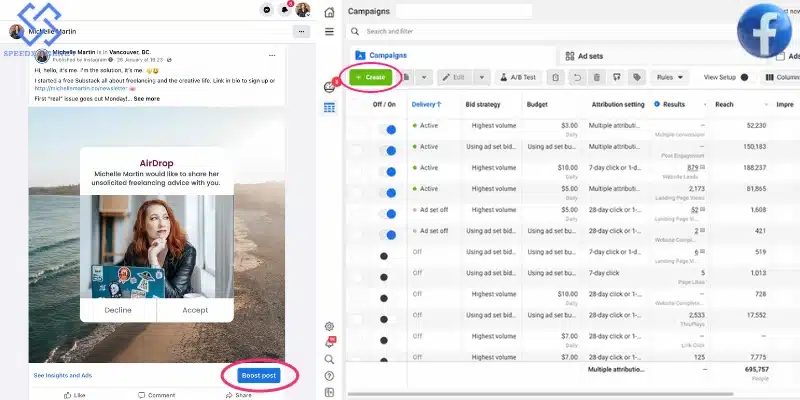Expand the Rules dropdown
Screen dimensions: 800x400
tap(672, 77)
